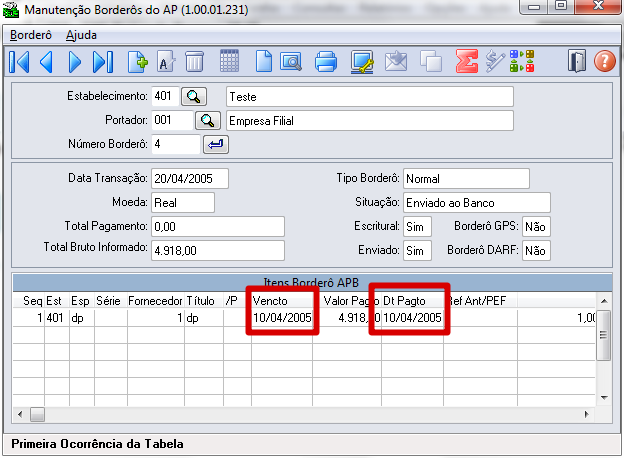
Task: Click the Portador field with 001
Action: coord(172,120)
